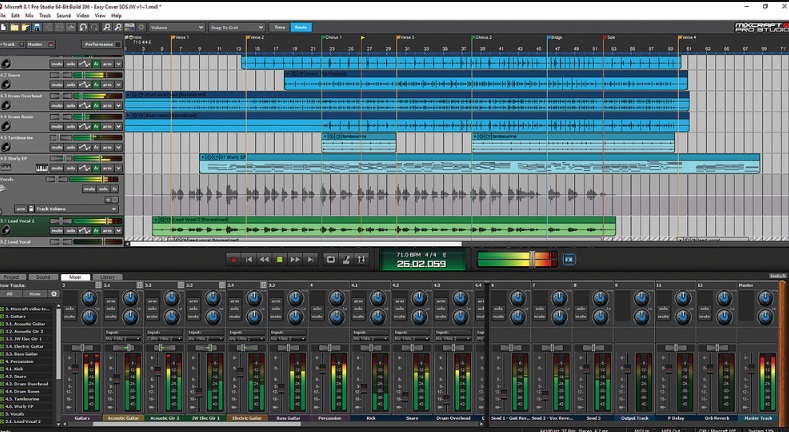Click the Save project toolbar icon

pos(36,27)
